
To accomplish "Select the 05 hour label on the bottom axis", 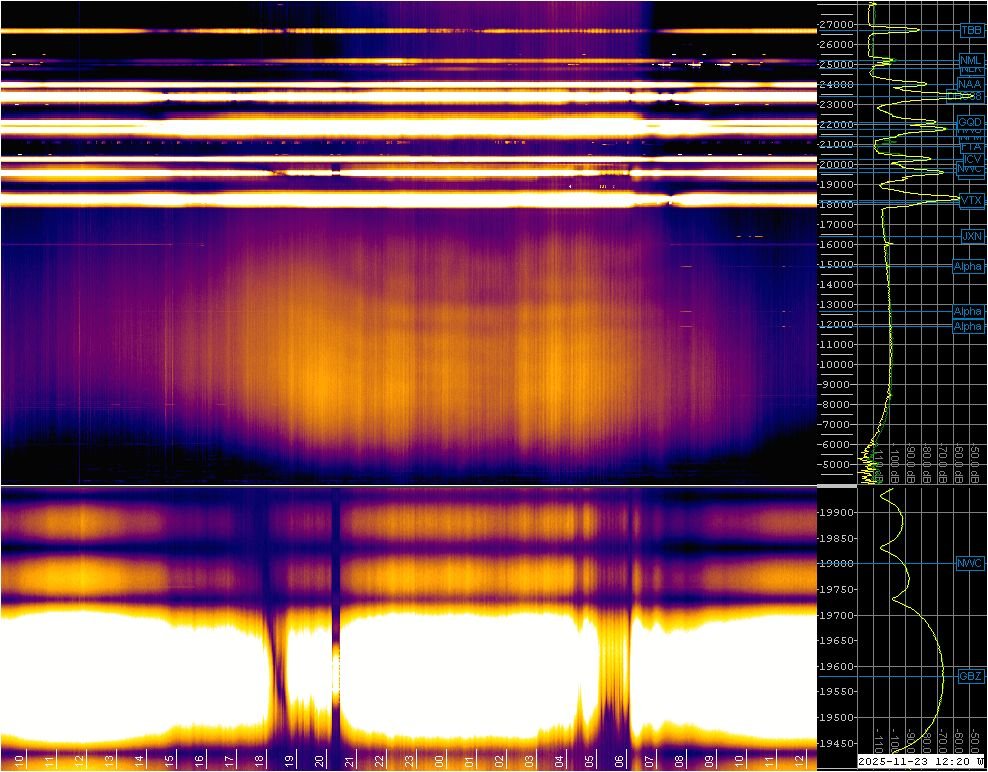I will click(x=588, y=760).
